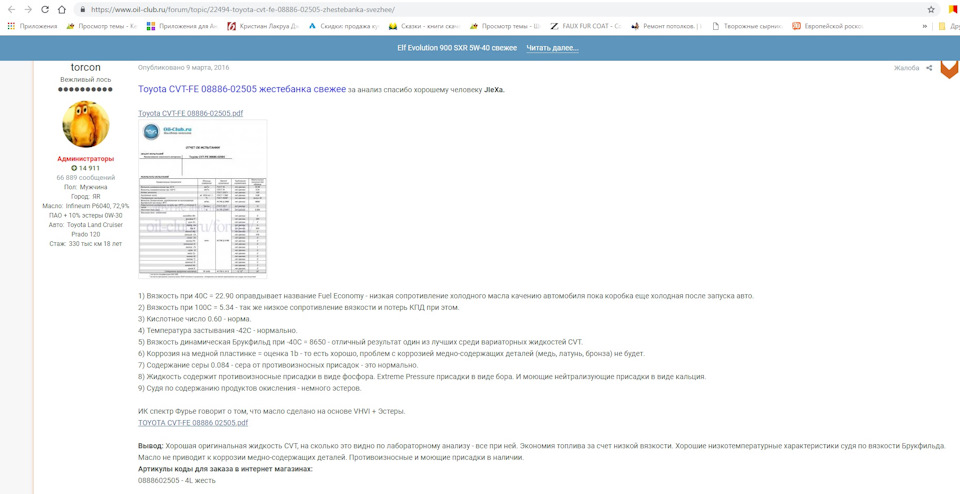
Task: Open 'Просмотр темы - Ш' bookmark
Action: click(x=505, y=26)
